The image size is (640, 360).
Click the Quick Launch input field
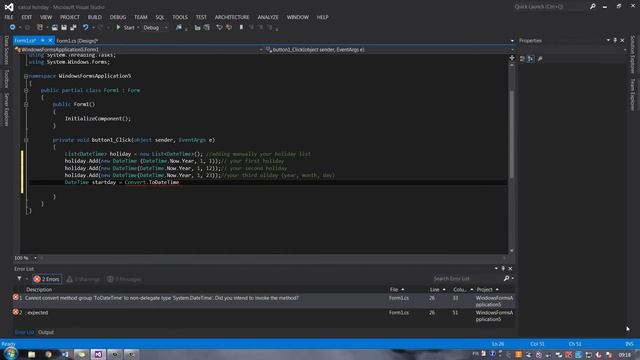(x=550, y=7)
